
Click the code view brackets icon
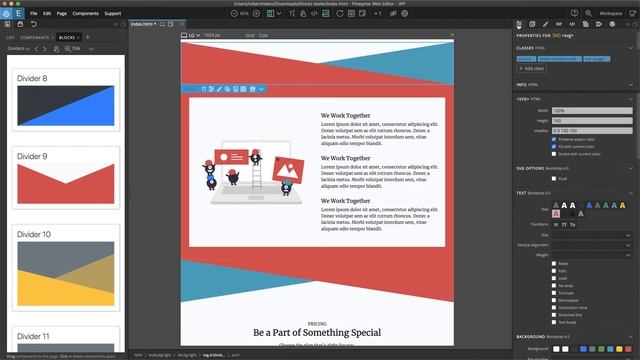coord(314,13)
